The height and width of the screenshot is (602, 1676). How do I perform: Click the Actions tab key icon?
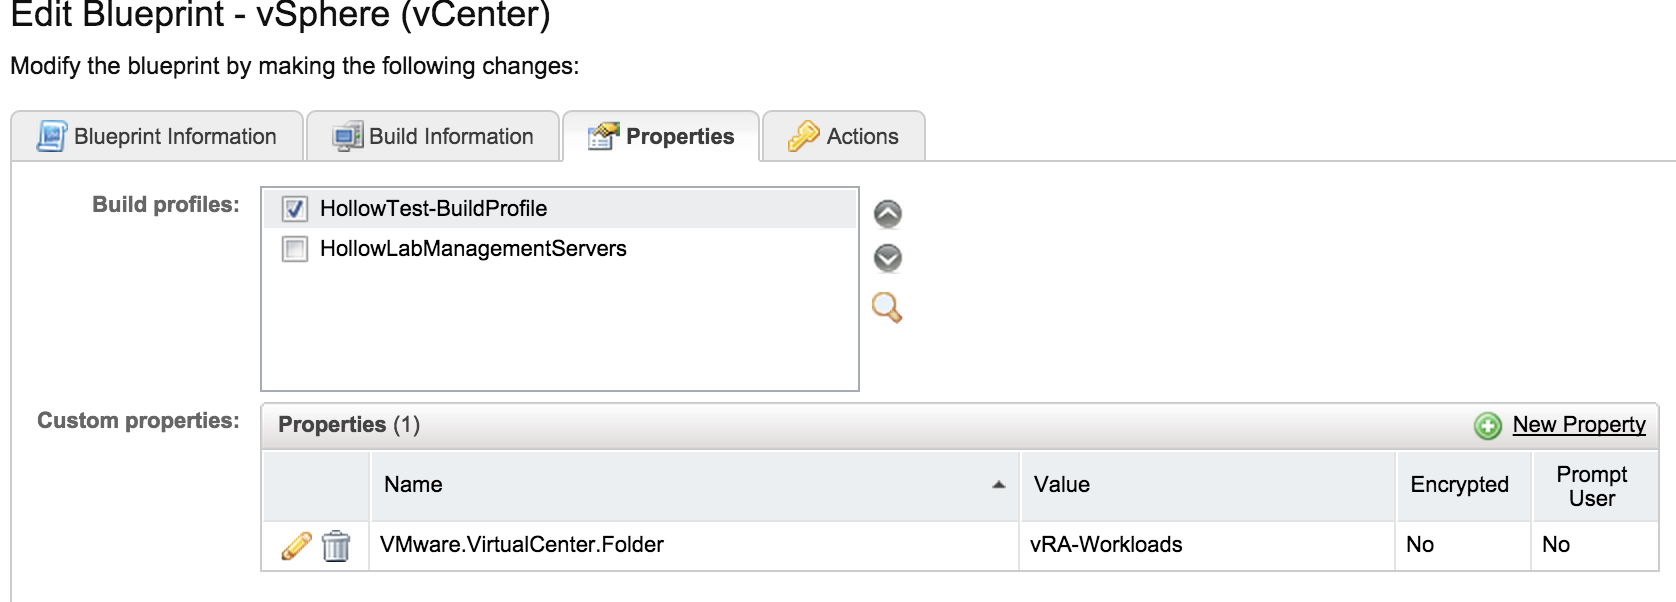(803, 136)
